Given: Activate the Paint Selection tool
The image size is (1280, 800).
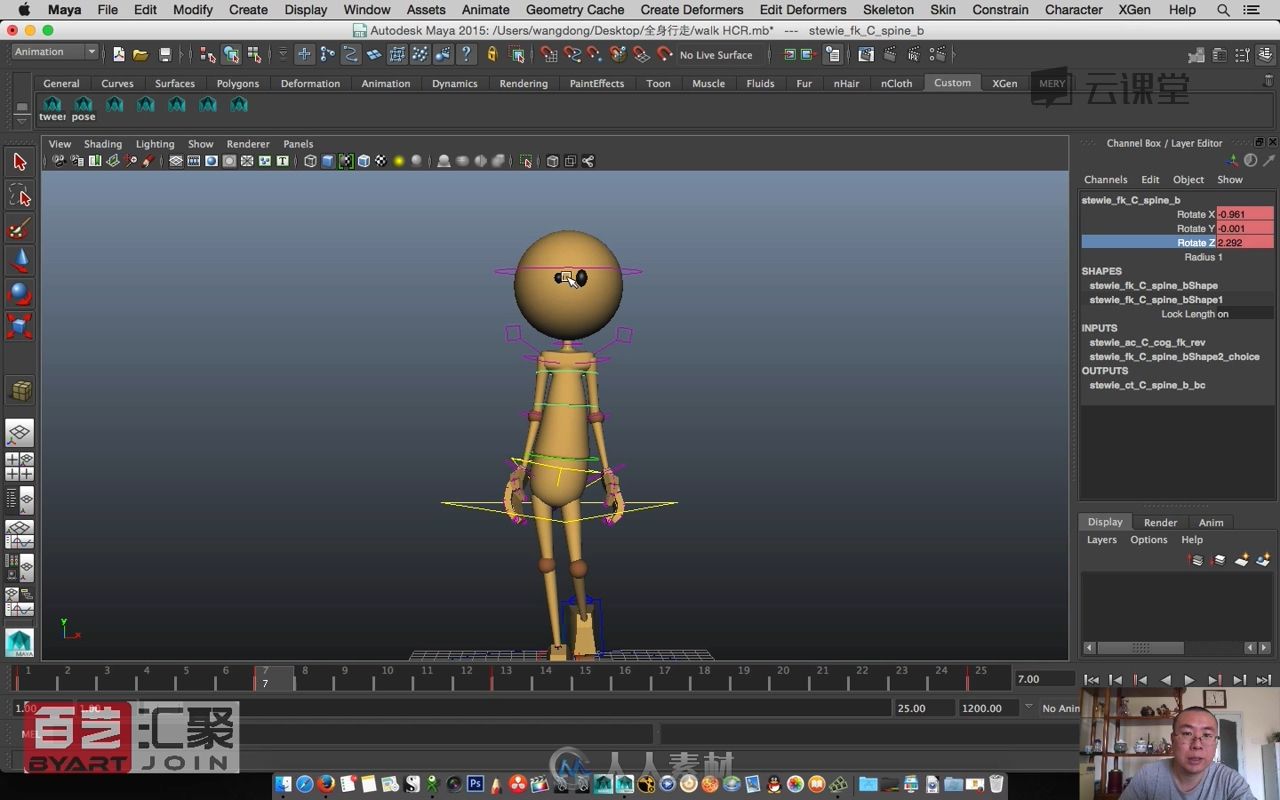Looking at the screenshot, I should coord(19,227).
